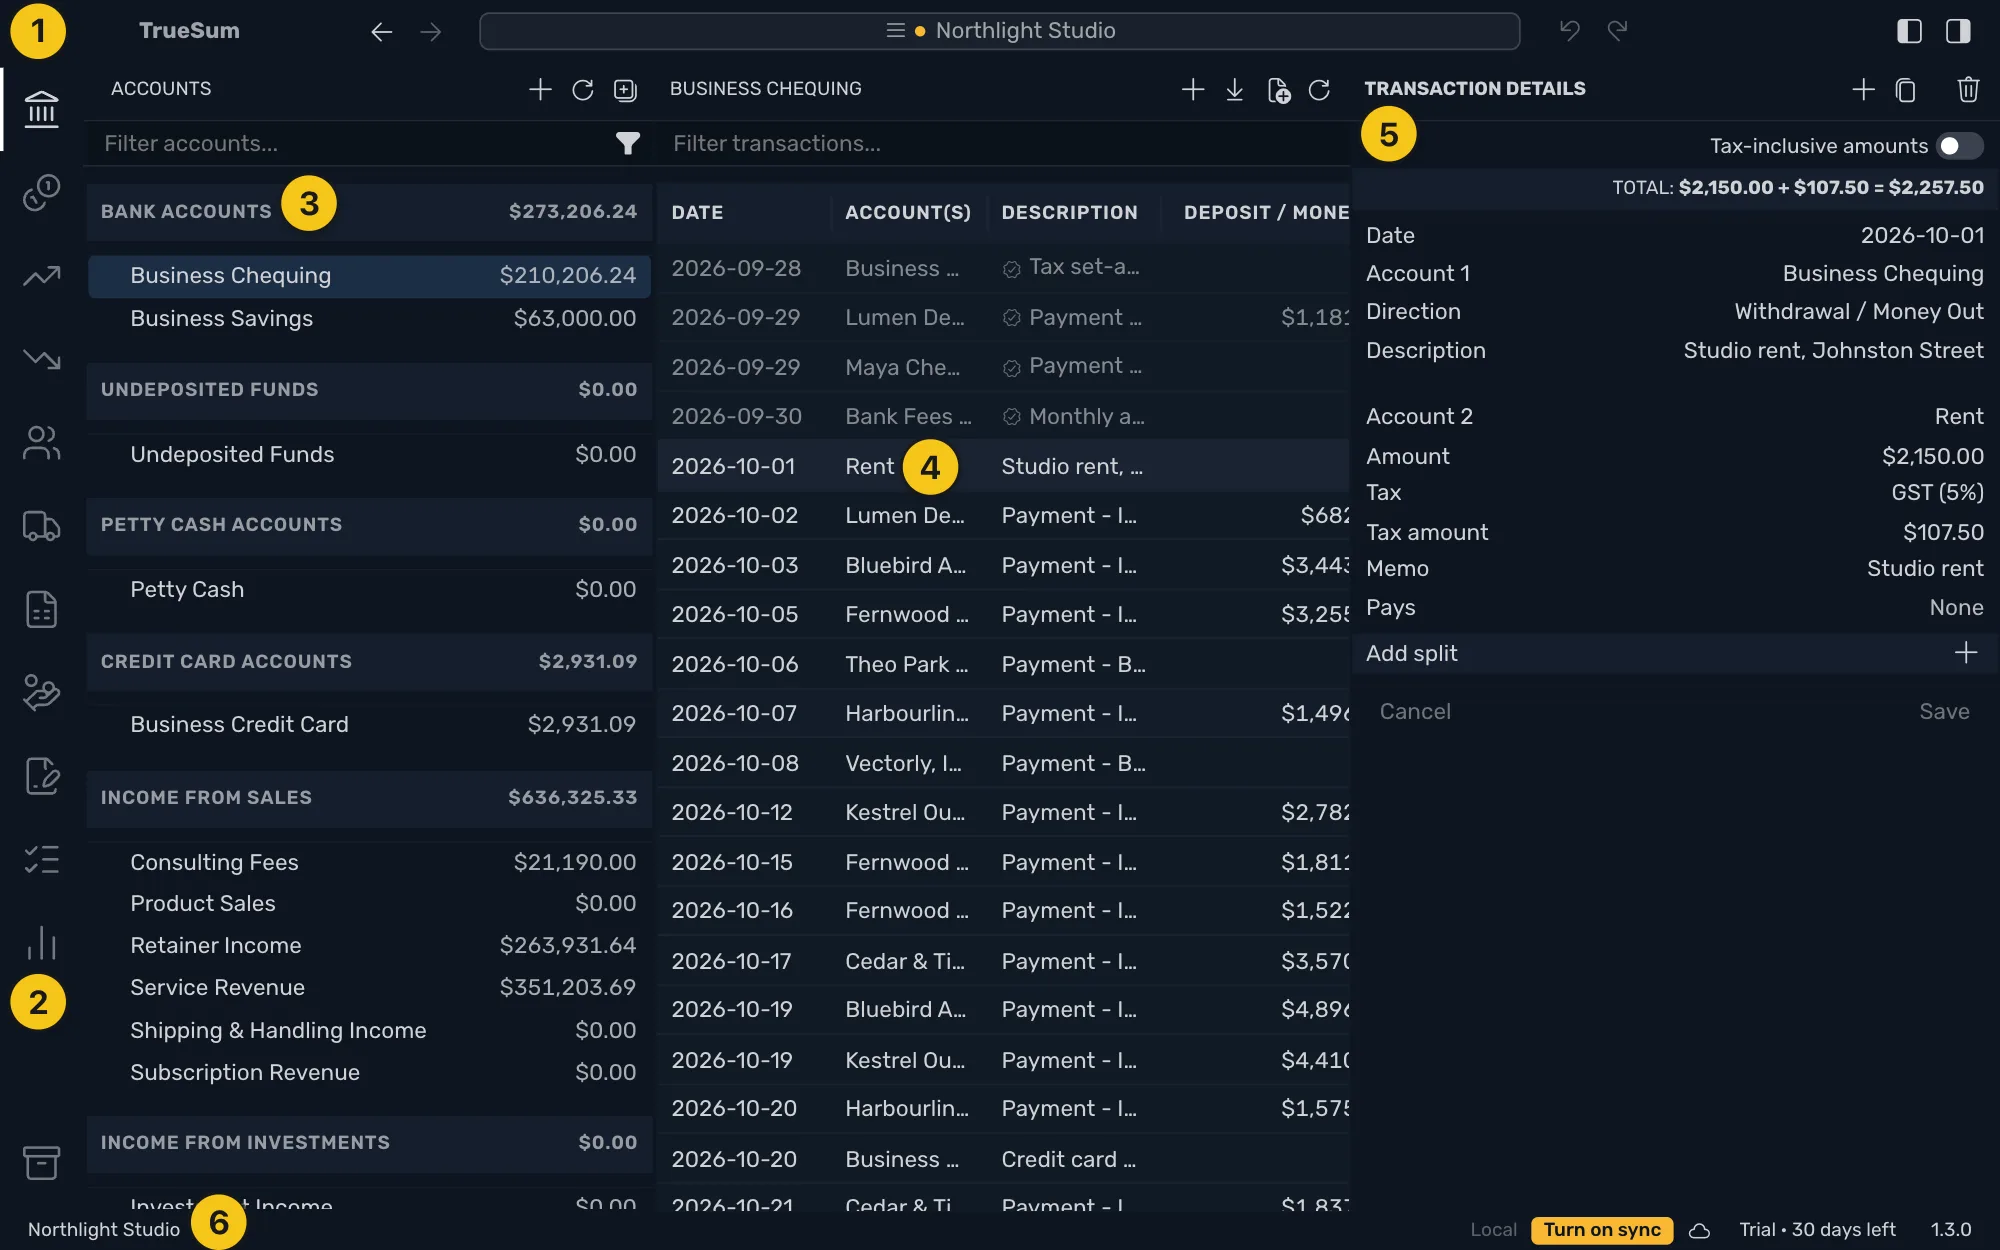Collapse the Income From Sales group header
The image size is (2000, 1250).
369,797
